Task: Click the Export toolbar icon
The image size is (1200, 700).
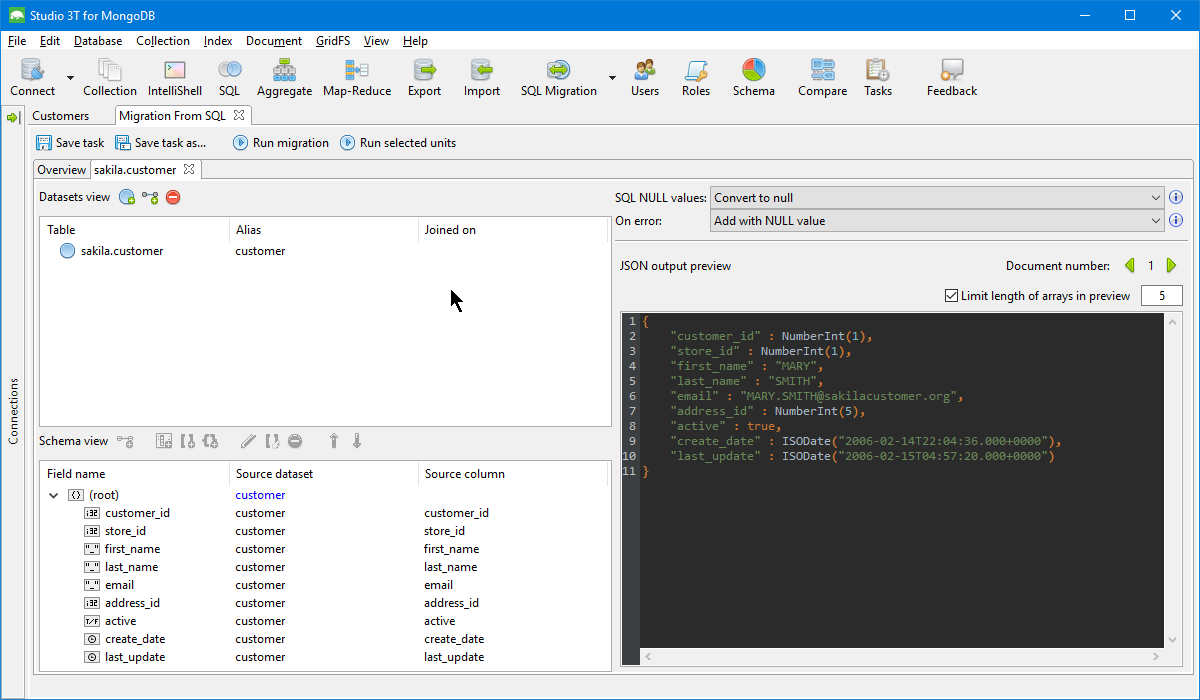Action: coord(424,70)
